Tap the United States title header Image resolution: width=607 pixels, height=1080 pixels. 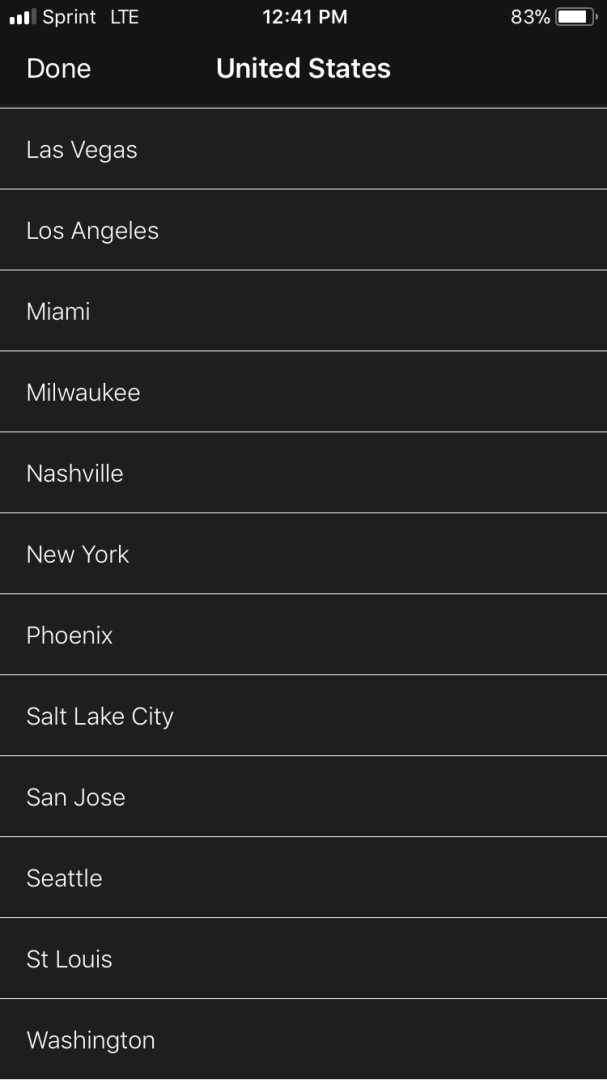(303, 69)
